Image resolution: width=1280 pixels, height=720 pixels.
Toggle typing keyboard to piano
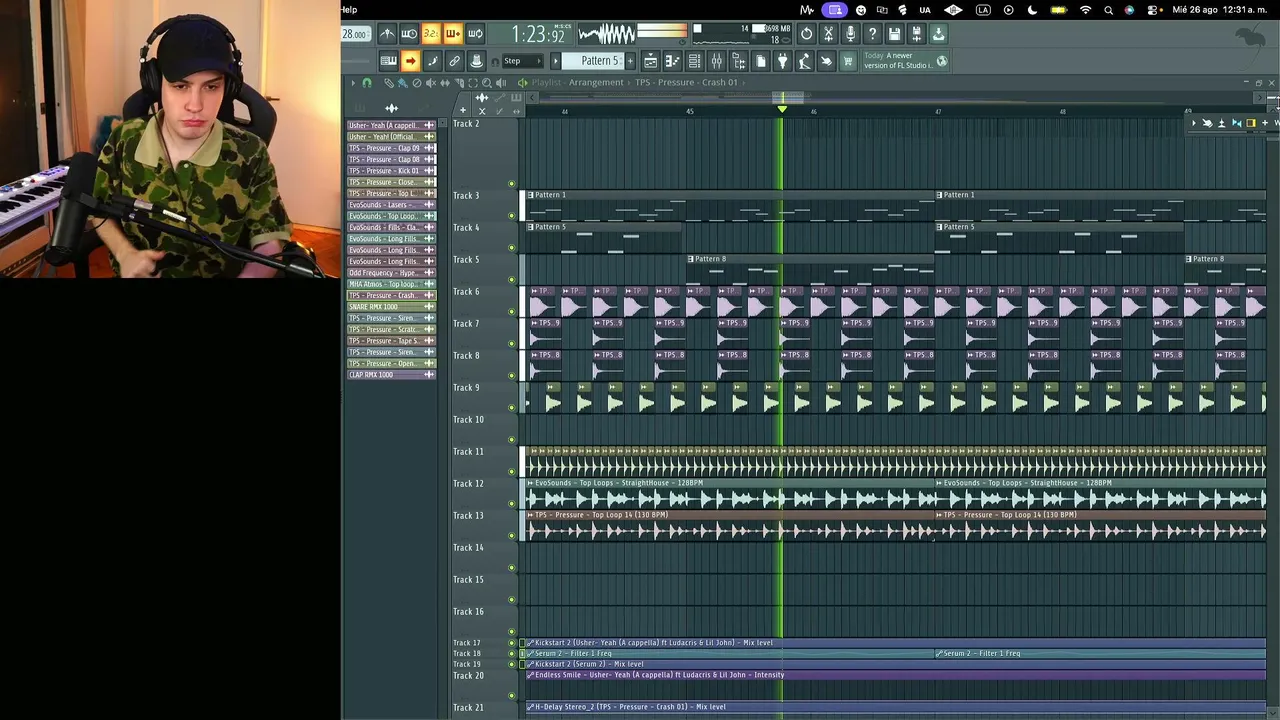coord(388,61)
